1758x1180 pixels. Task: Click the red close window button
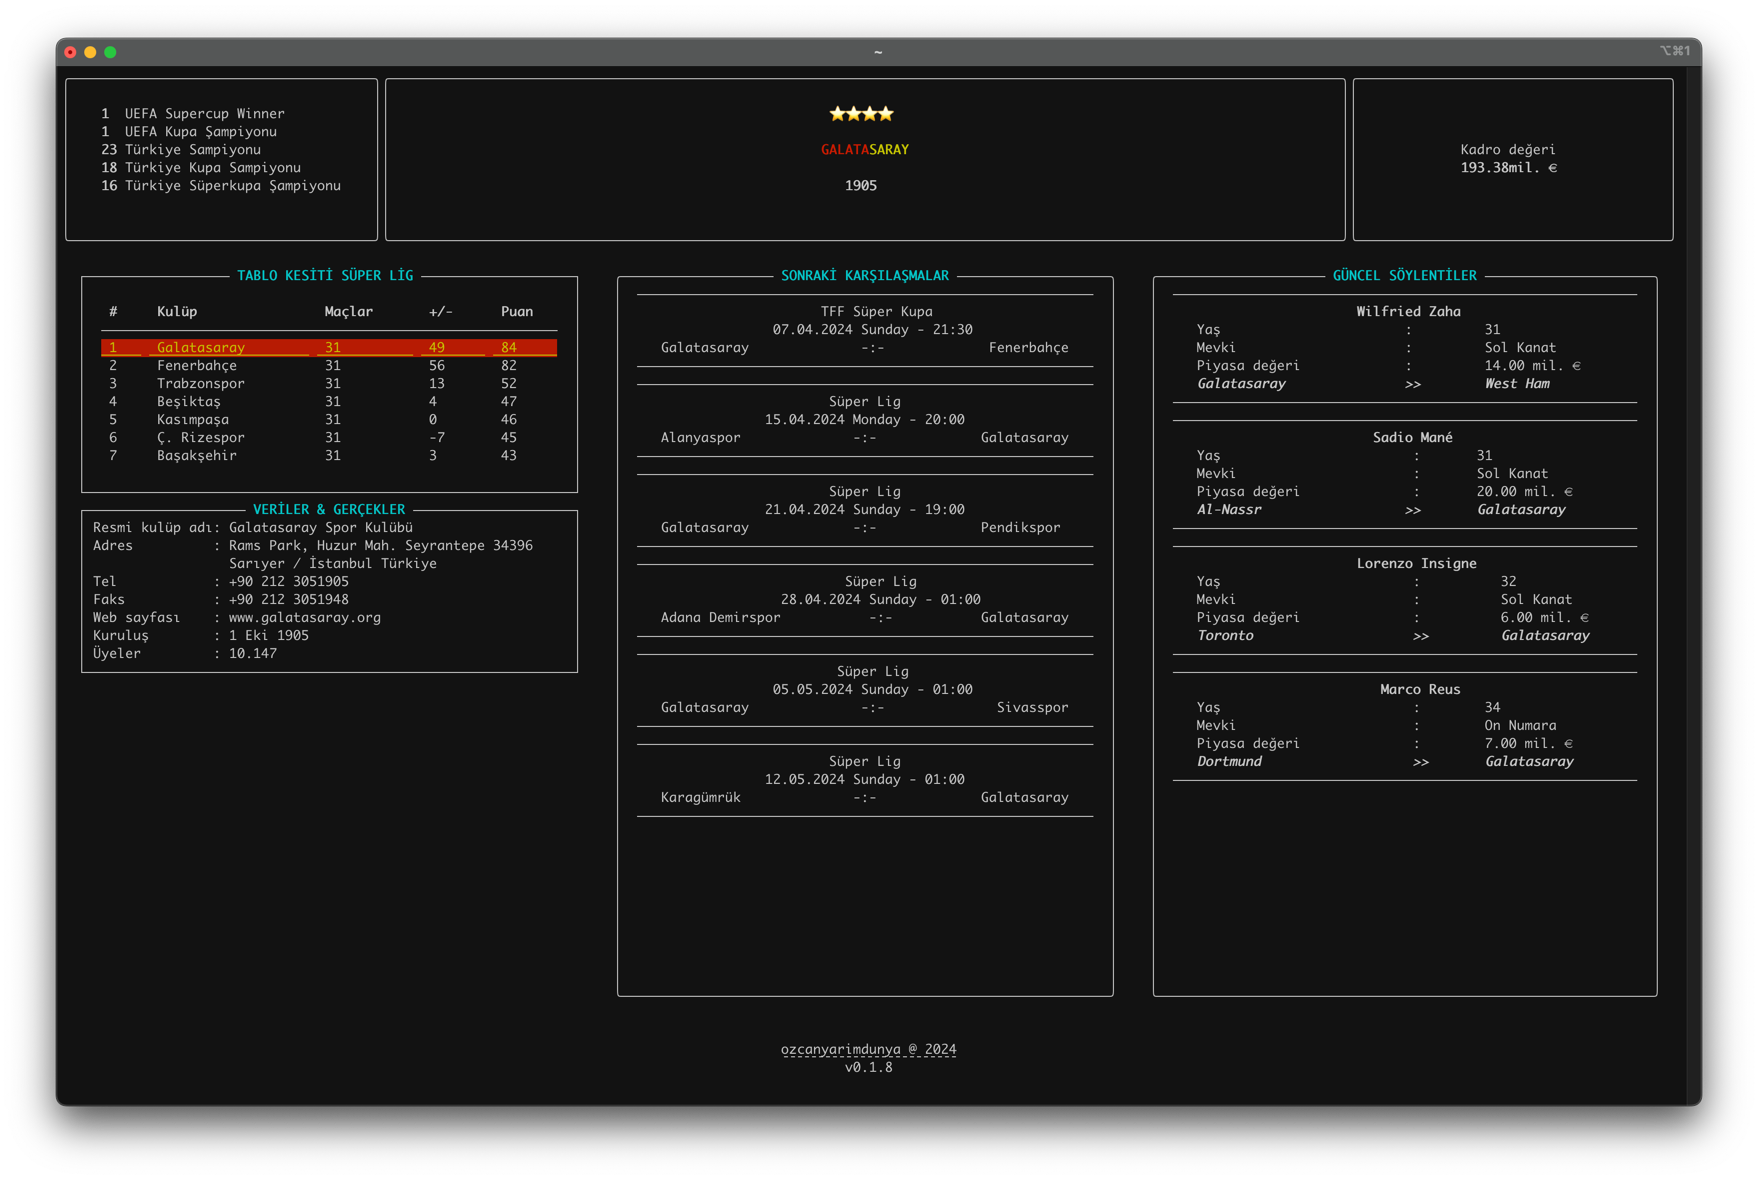(x=70, y=52)
